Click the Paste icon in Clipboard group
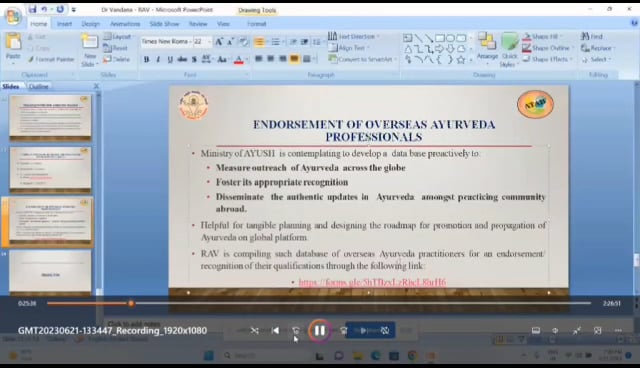This screenshot has height=368, width=640. 13,42
